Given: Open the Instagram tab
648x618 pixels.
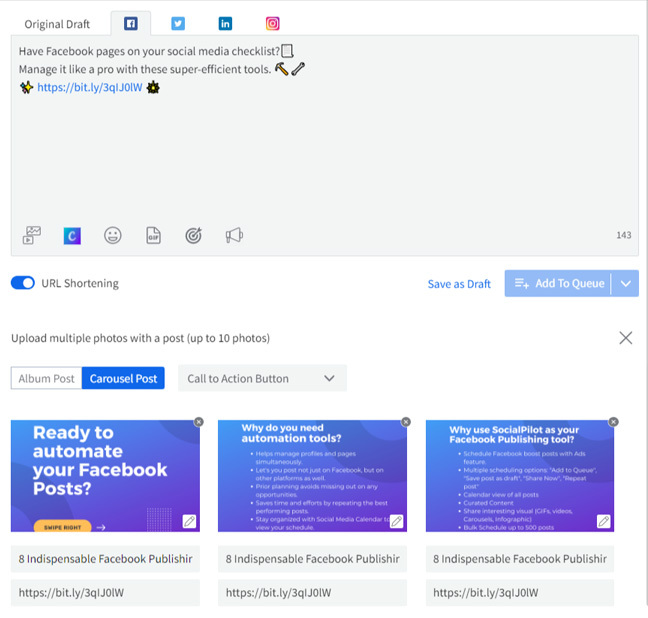Looking at the screenshot, I should click(272, 24).
